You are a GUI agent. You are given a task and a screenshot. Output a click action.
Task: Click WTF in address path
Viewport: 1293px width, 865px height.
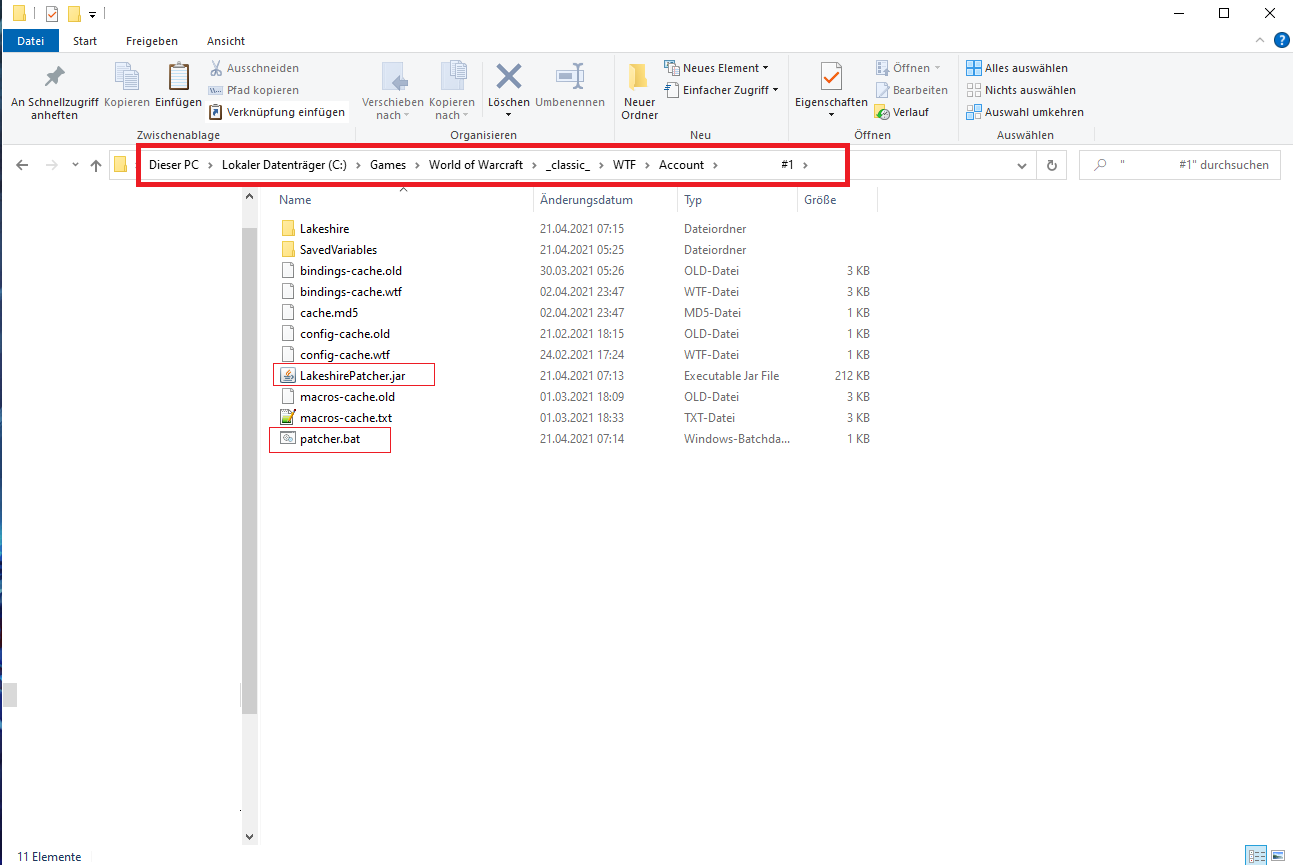pyautogui.click(x=624, y=165)
